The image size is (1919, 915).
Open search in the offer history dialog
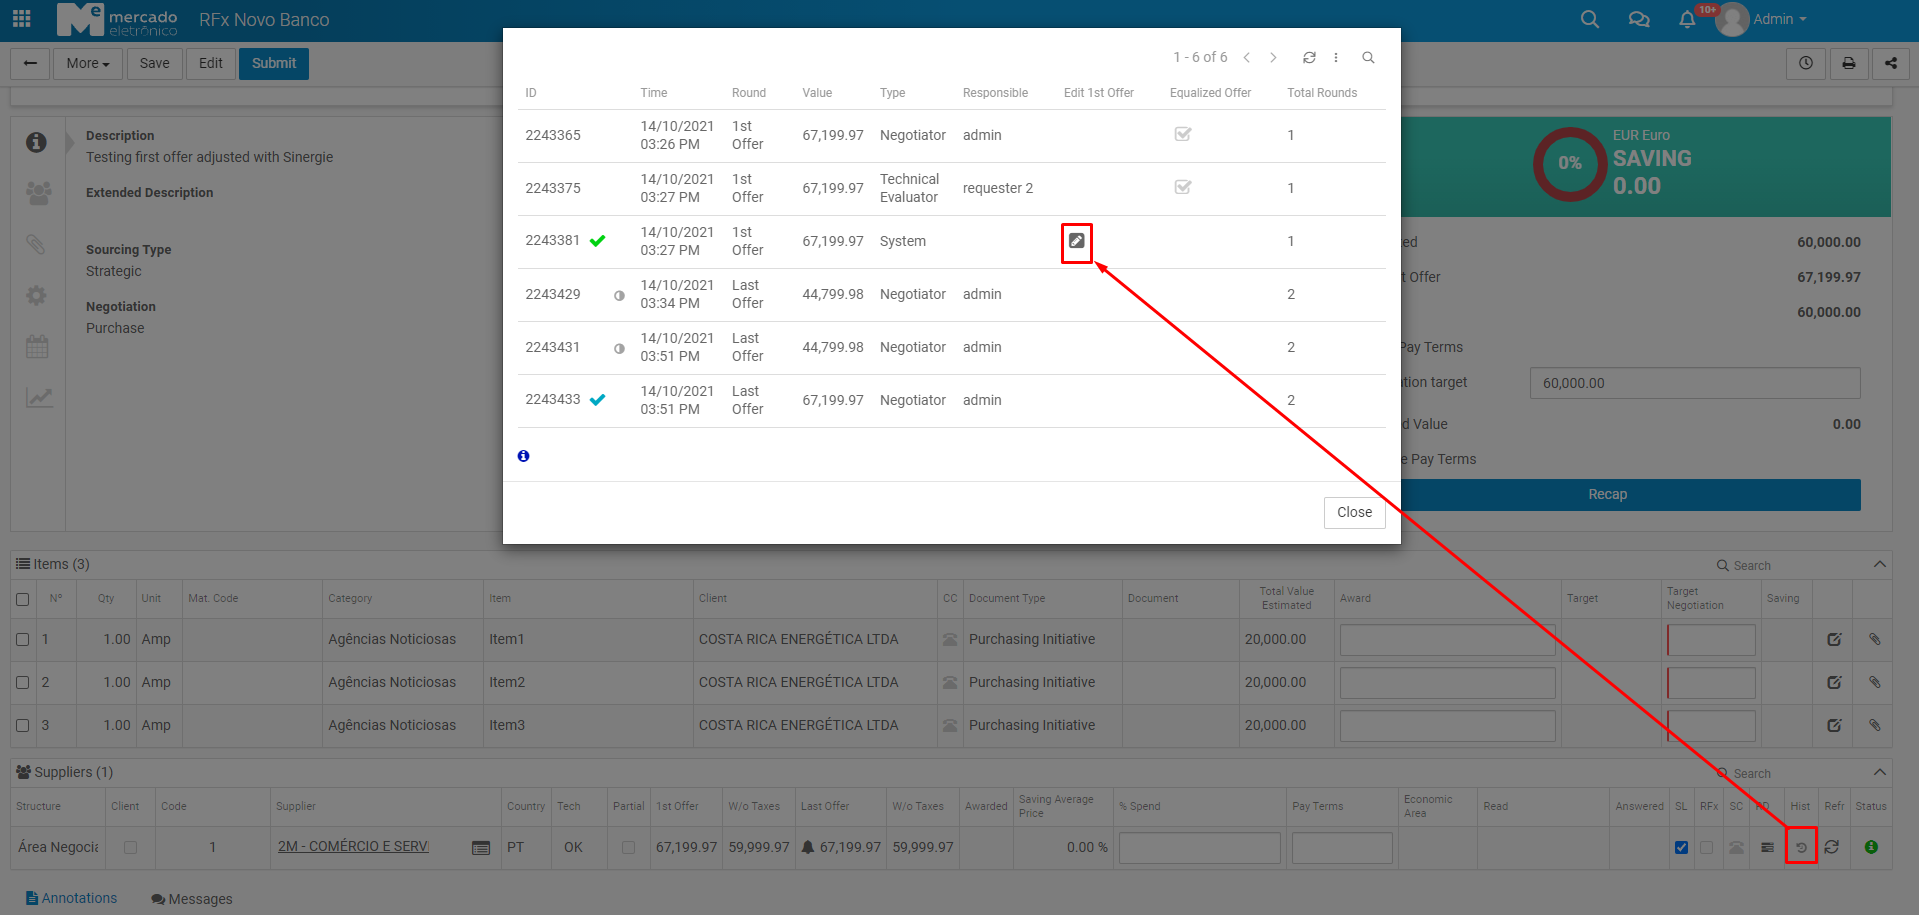pyautogui.click(x=1368, y=58)
